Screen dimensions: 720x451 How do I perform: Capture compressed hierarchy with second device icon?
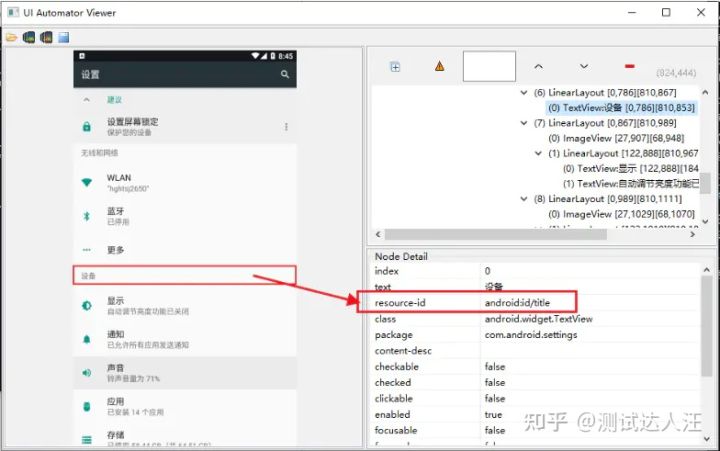point(46,37)
